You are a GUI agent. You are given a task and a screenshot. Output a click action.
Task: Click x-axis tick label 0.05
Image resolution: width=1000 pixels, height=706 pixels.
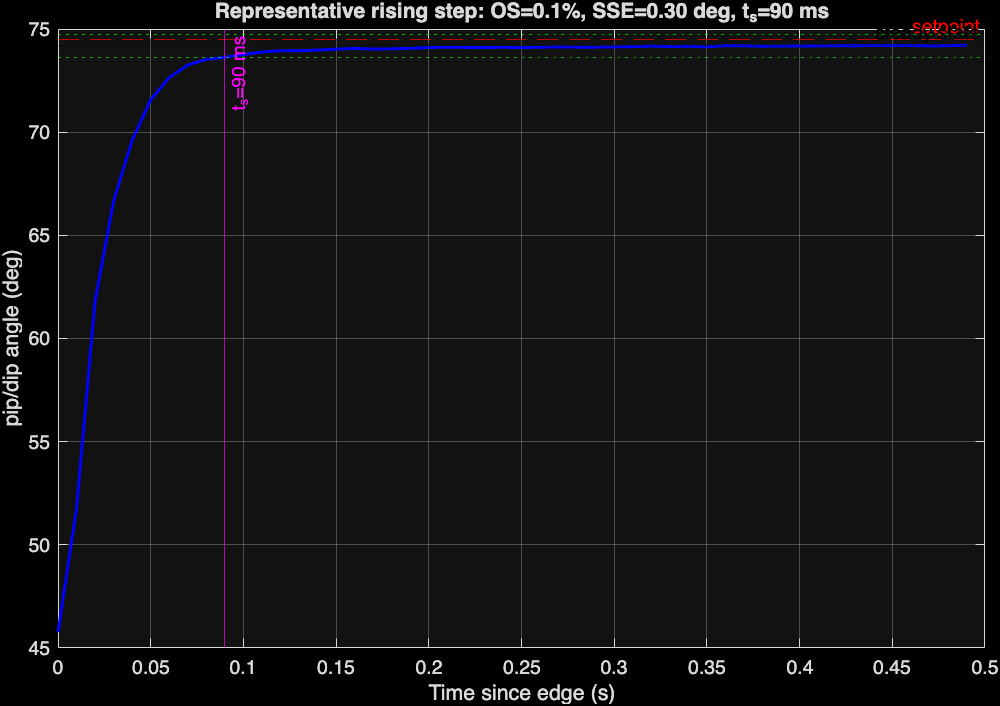pos(151,668)
